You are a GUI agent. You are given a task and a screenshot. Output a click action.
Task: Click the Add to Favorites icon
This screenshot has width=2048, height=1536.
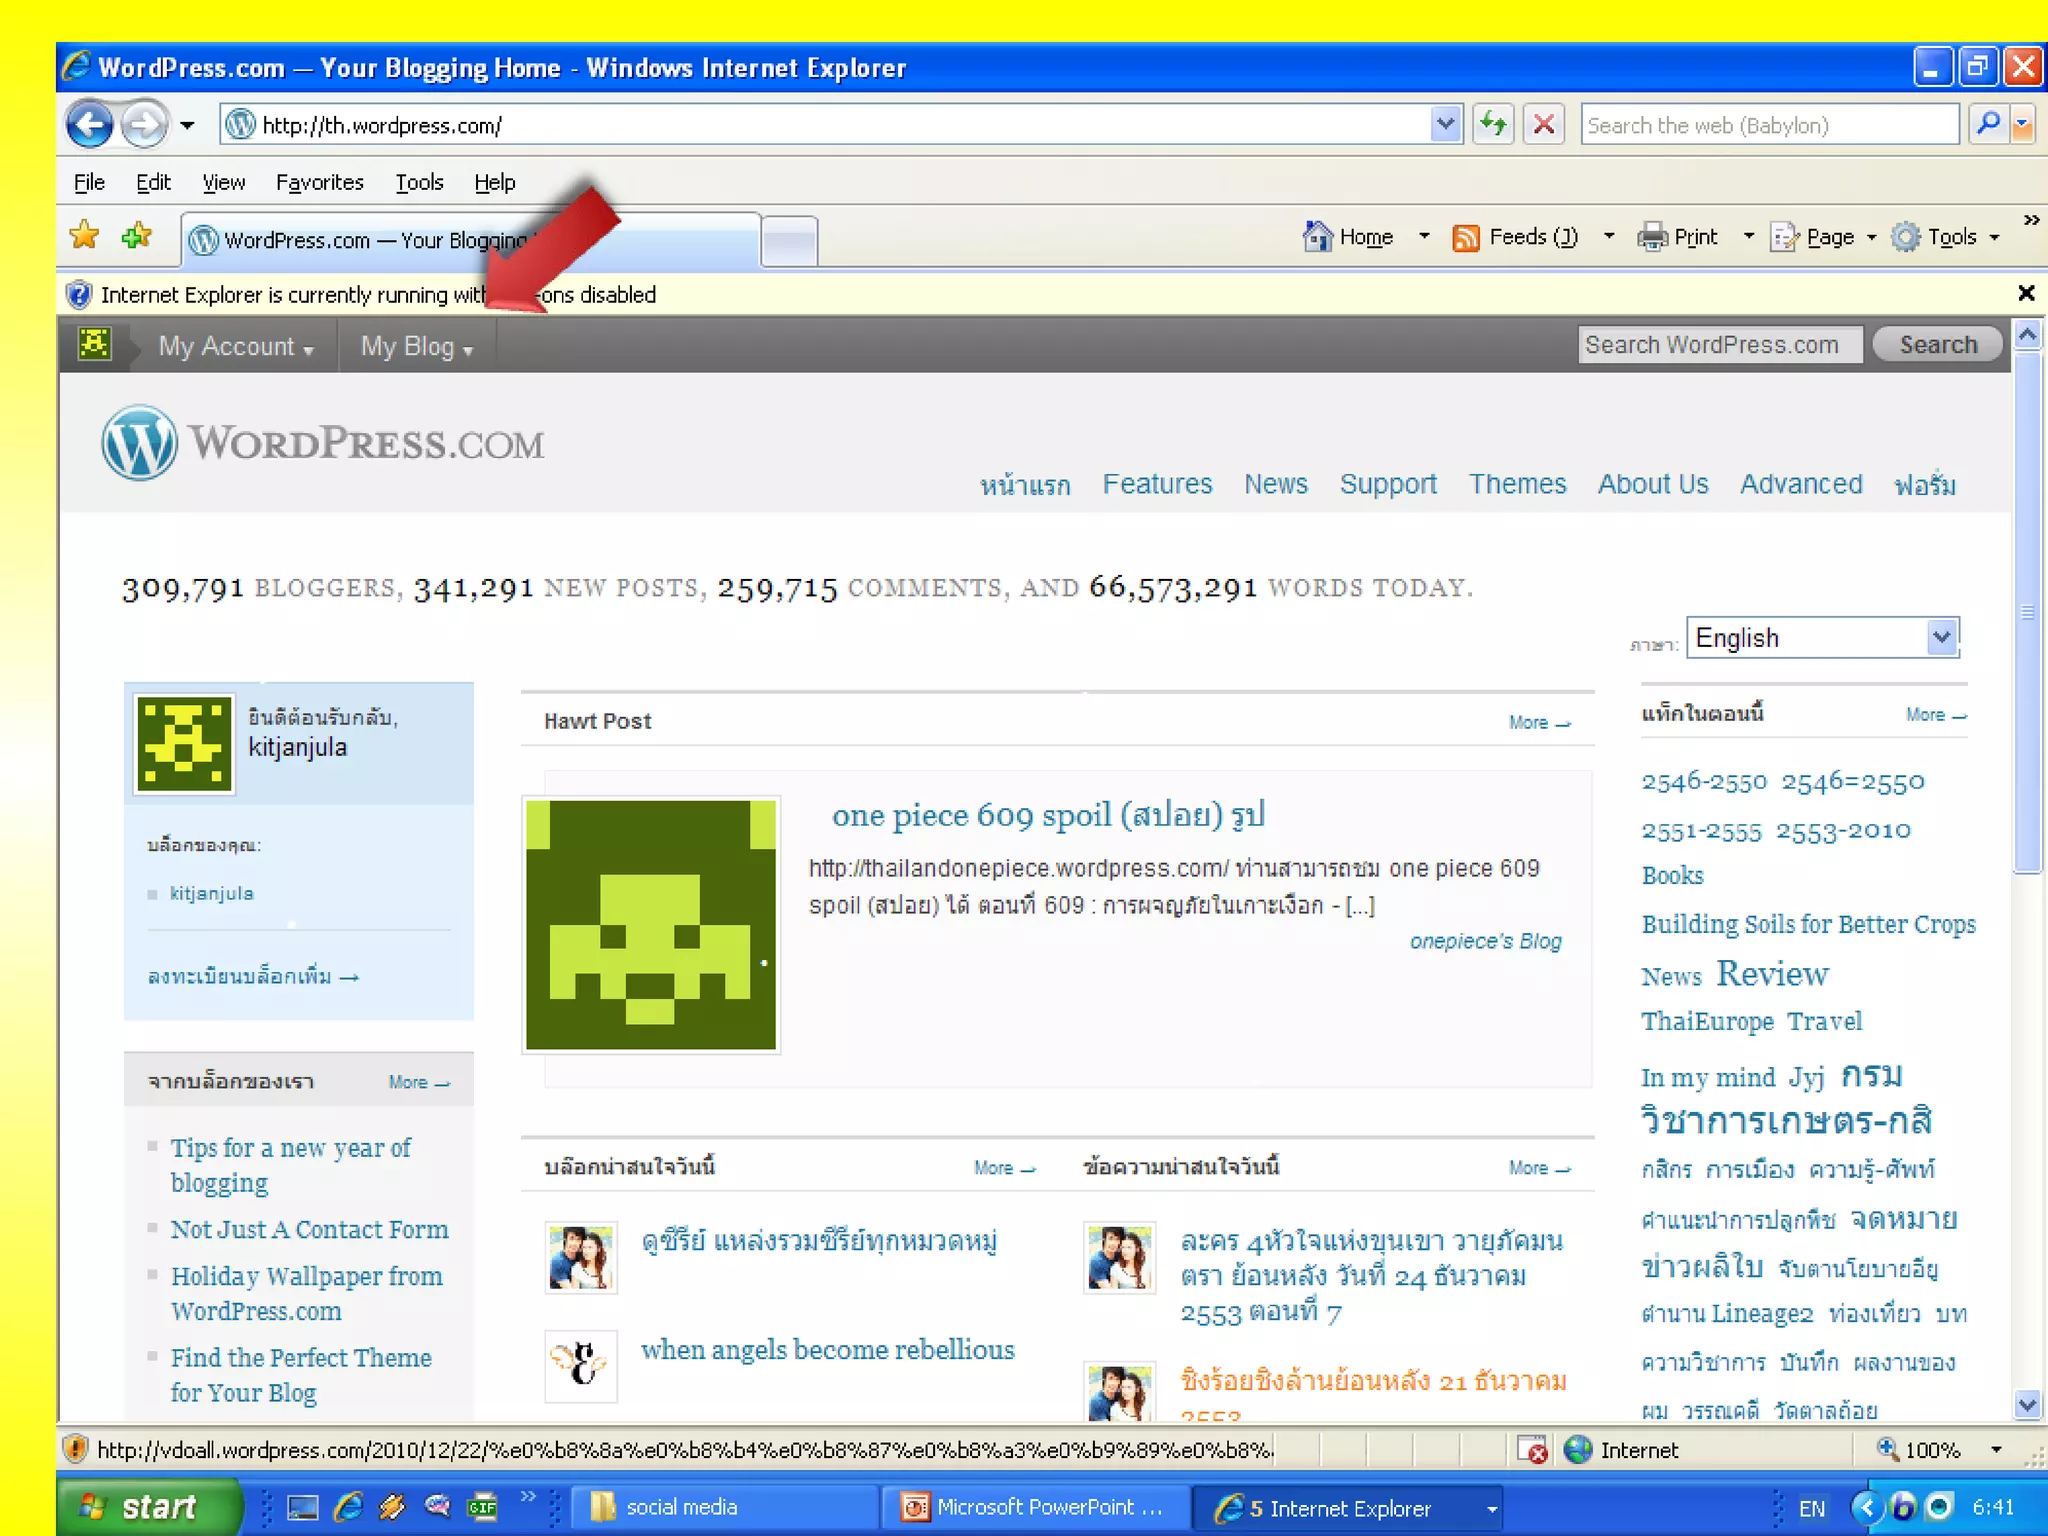(x=137, y=237)
